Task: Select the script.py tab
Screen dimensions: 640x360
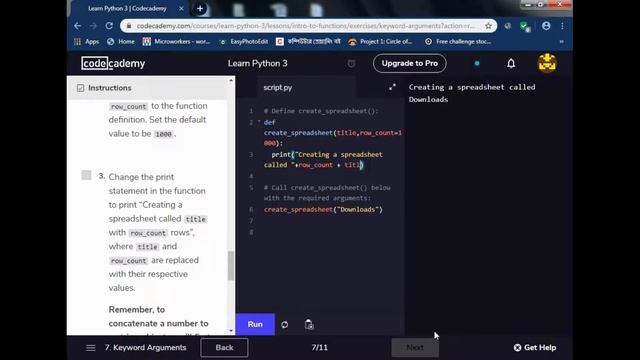Action: [278, 87]
